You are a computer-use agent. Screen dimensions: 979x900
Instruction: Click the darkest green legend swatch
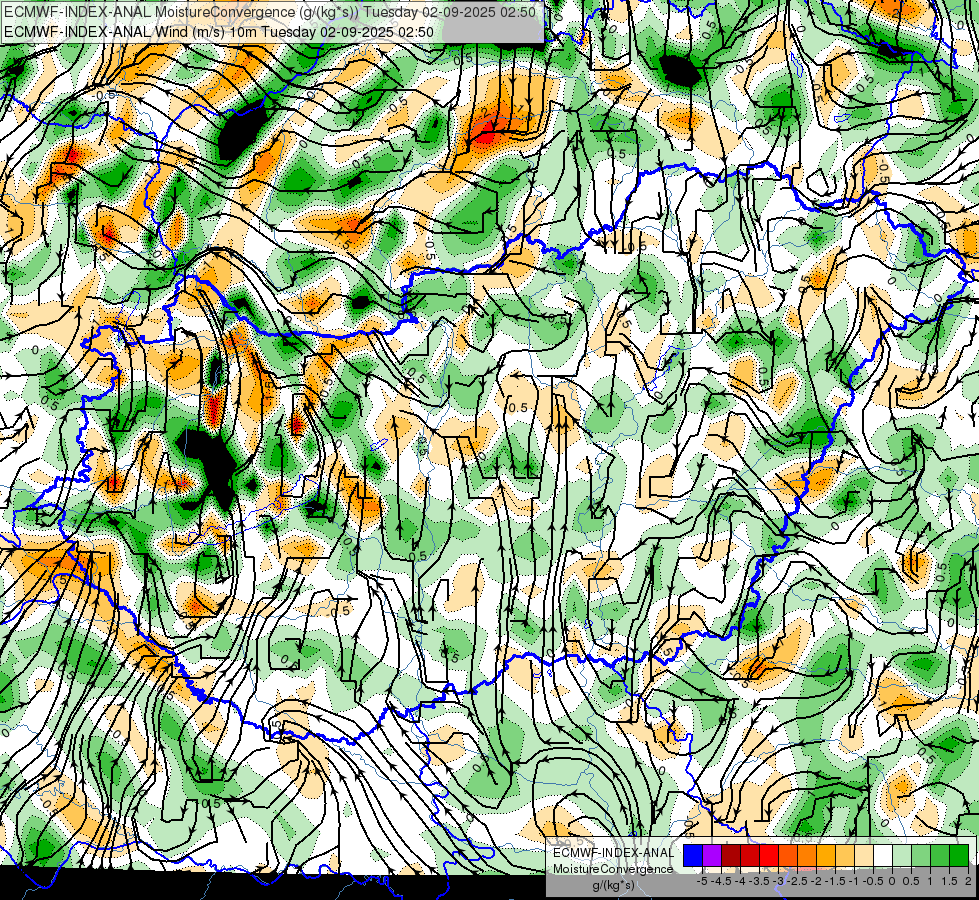[x=958, y=856]
